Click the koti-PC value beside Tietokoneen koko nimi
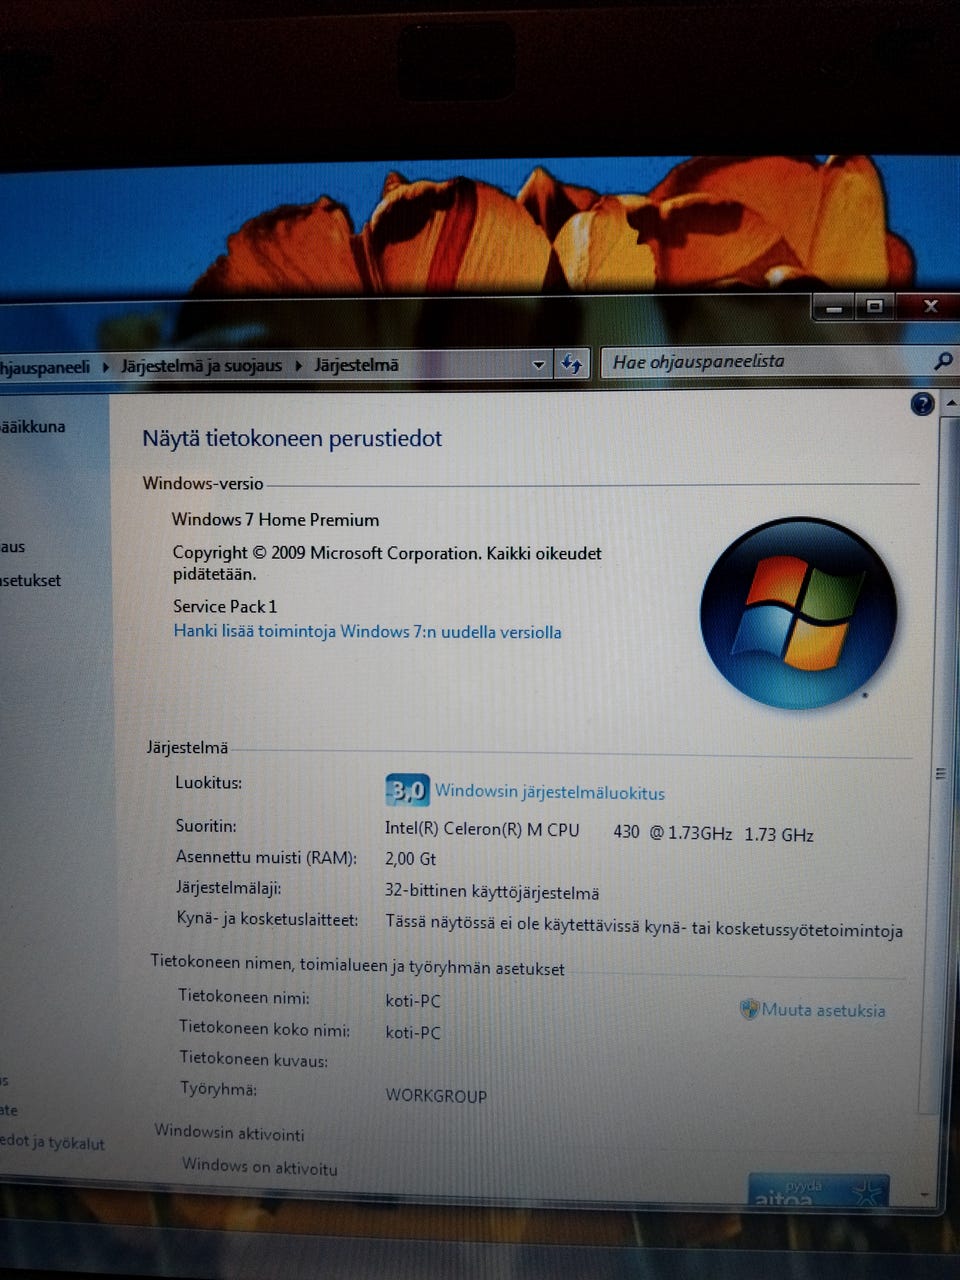 [x=413, y=1032]
